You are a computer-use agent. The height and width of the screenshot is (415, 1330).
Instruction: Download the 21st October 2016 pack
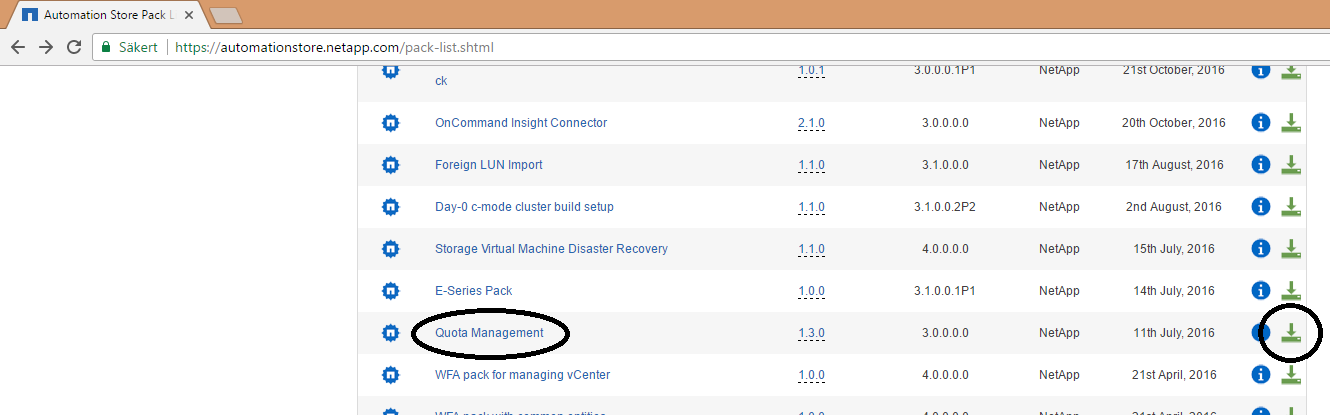coord(1291,71)
